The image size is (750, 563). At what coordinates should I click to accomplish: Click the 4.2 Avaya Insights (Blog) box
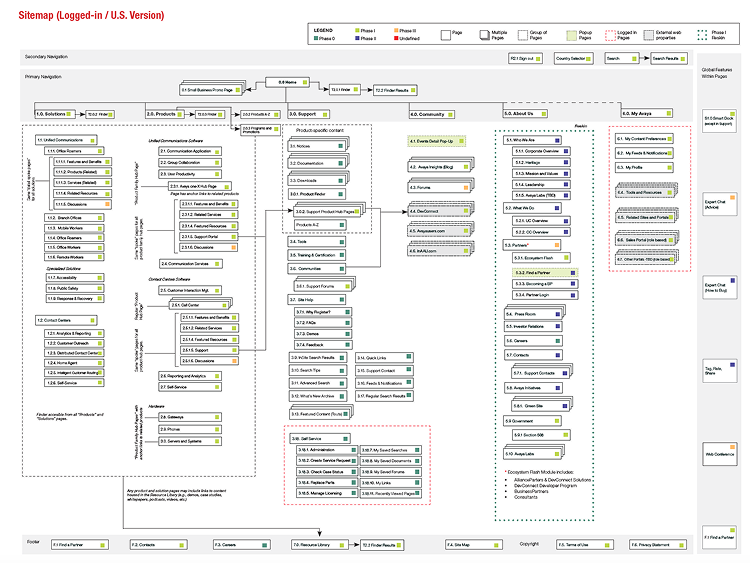point(439,167)
